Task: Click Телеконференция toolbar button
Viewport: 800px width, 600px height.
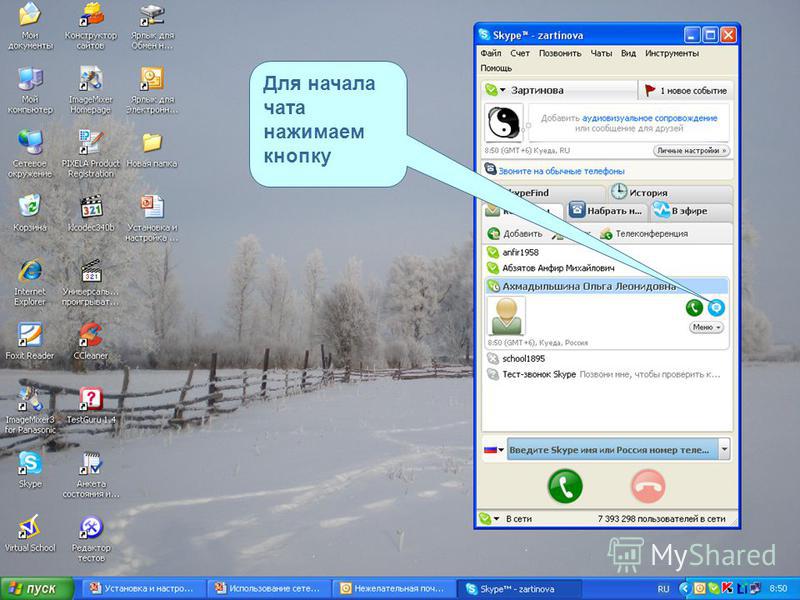Action: coord(644,234)
